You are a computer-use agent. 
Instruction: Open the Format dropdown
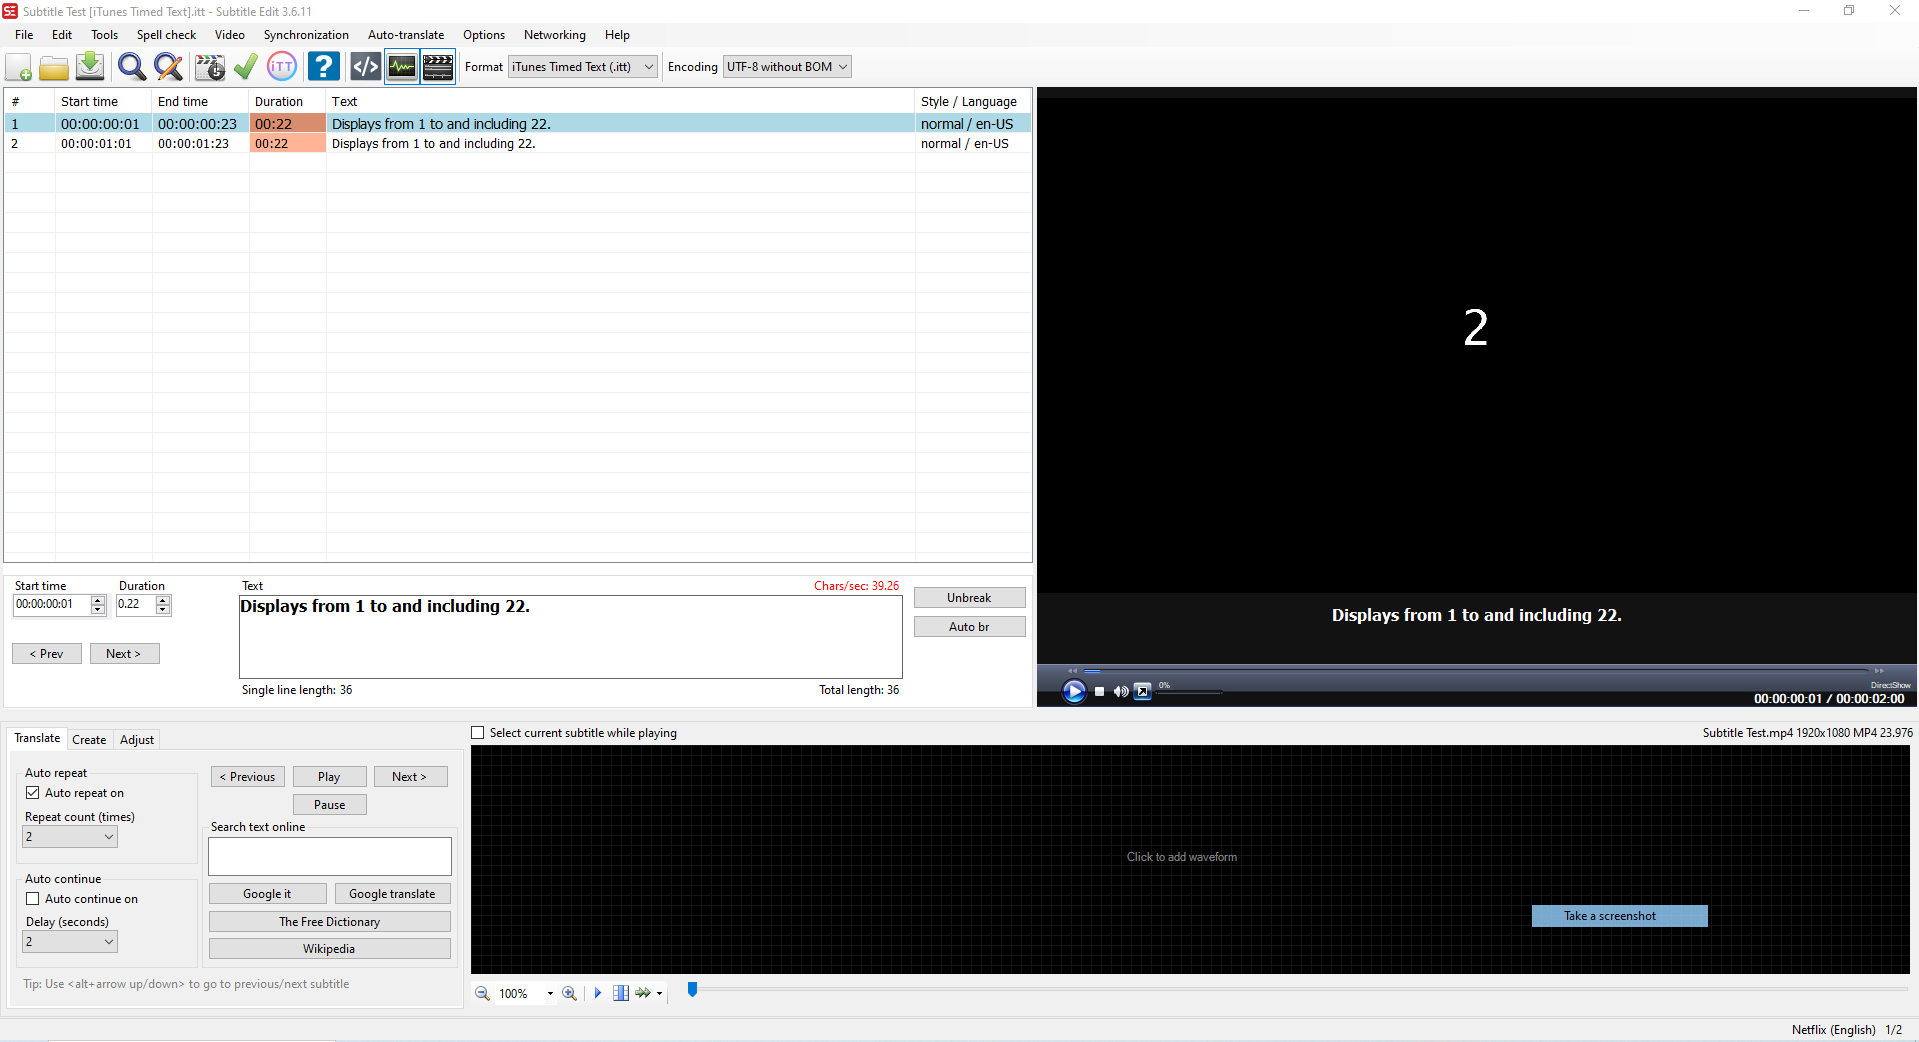648,66
